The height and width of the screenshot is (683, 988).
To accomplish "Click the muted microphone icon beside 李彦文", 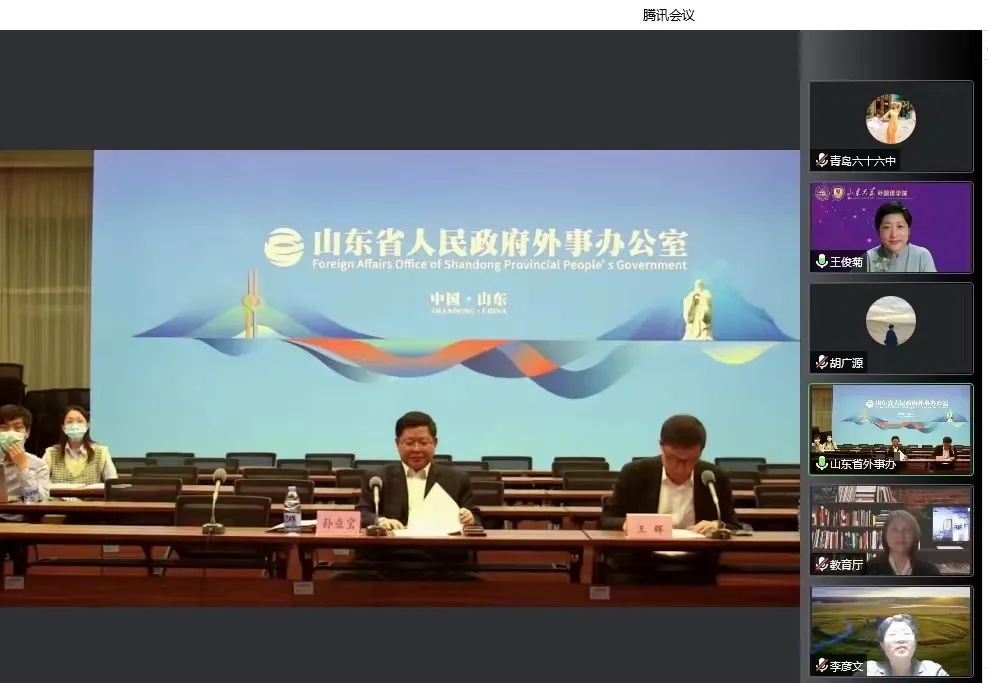I will pyautogui.click(x=821, y=665).
